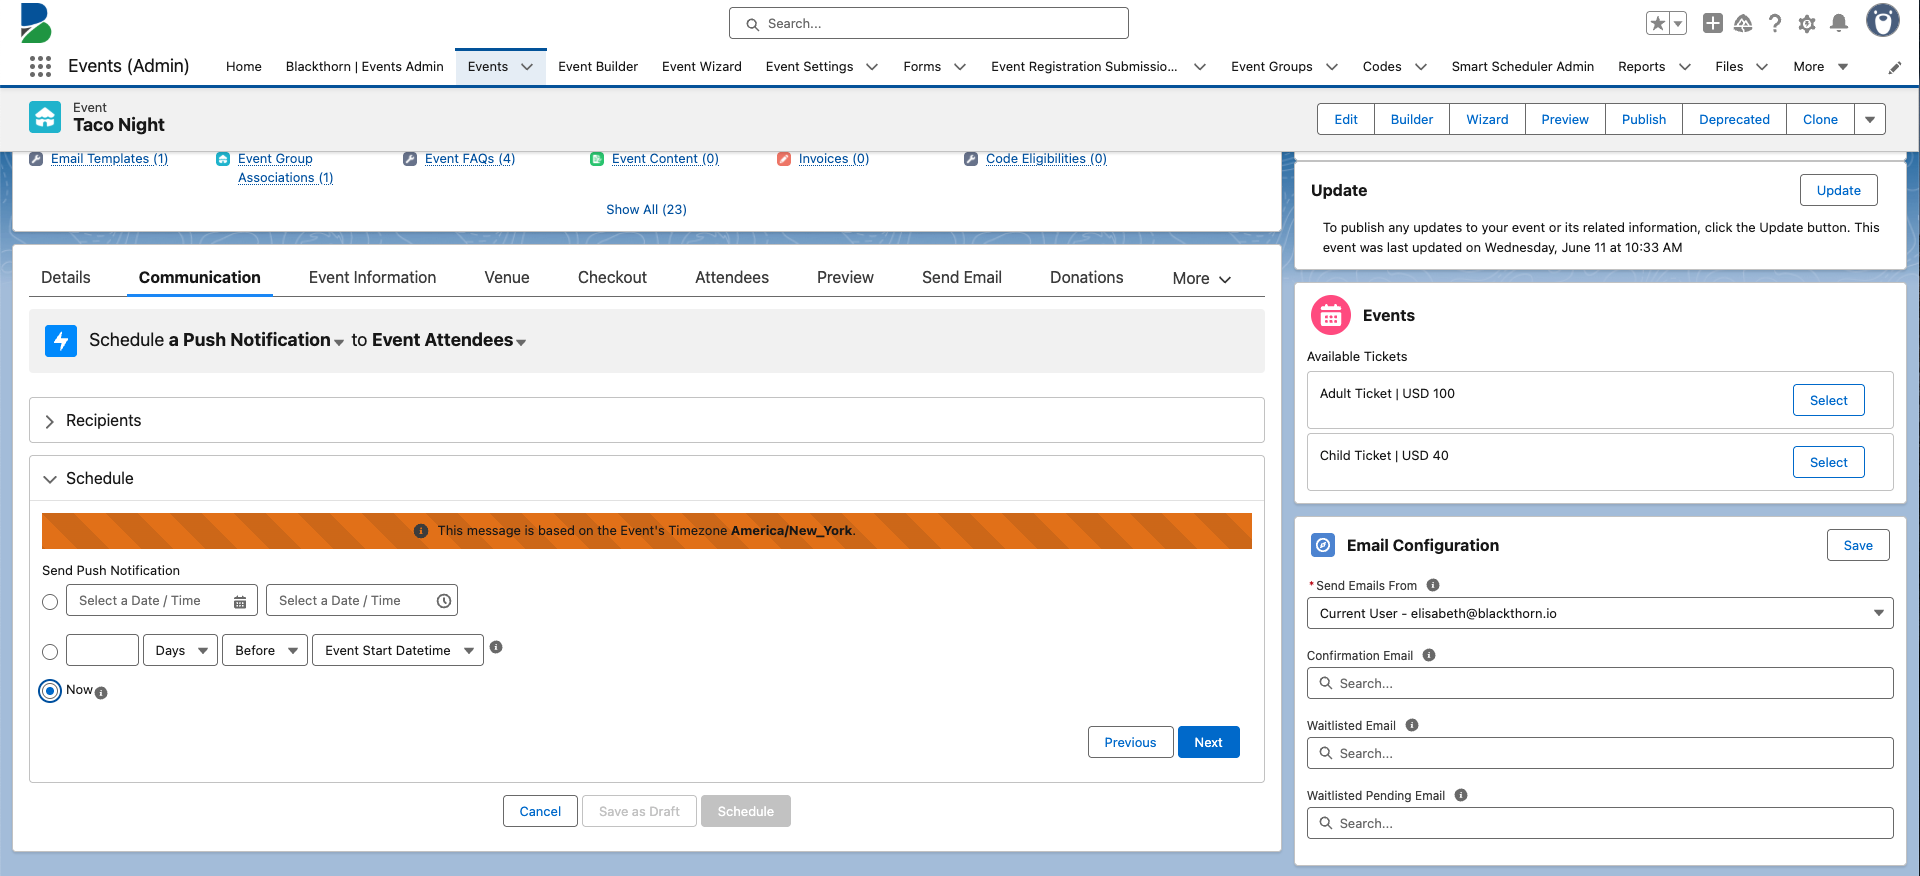Click info icon next to Event Start Datetime

(x=496, y=647)
